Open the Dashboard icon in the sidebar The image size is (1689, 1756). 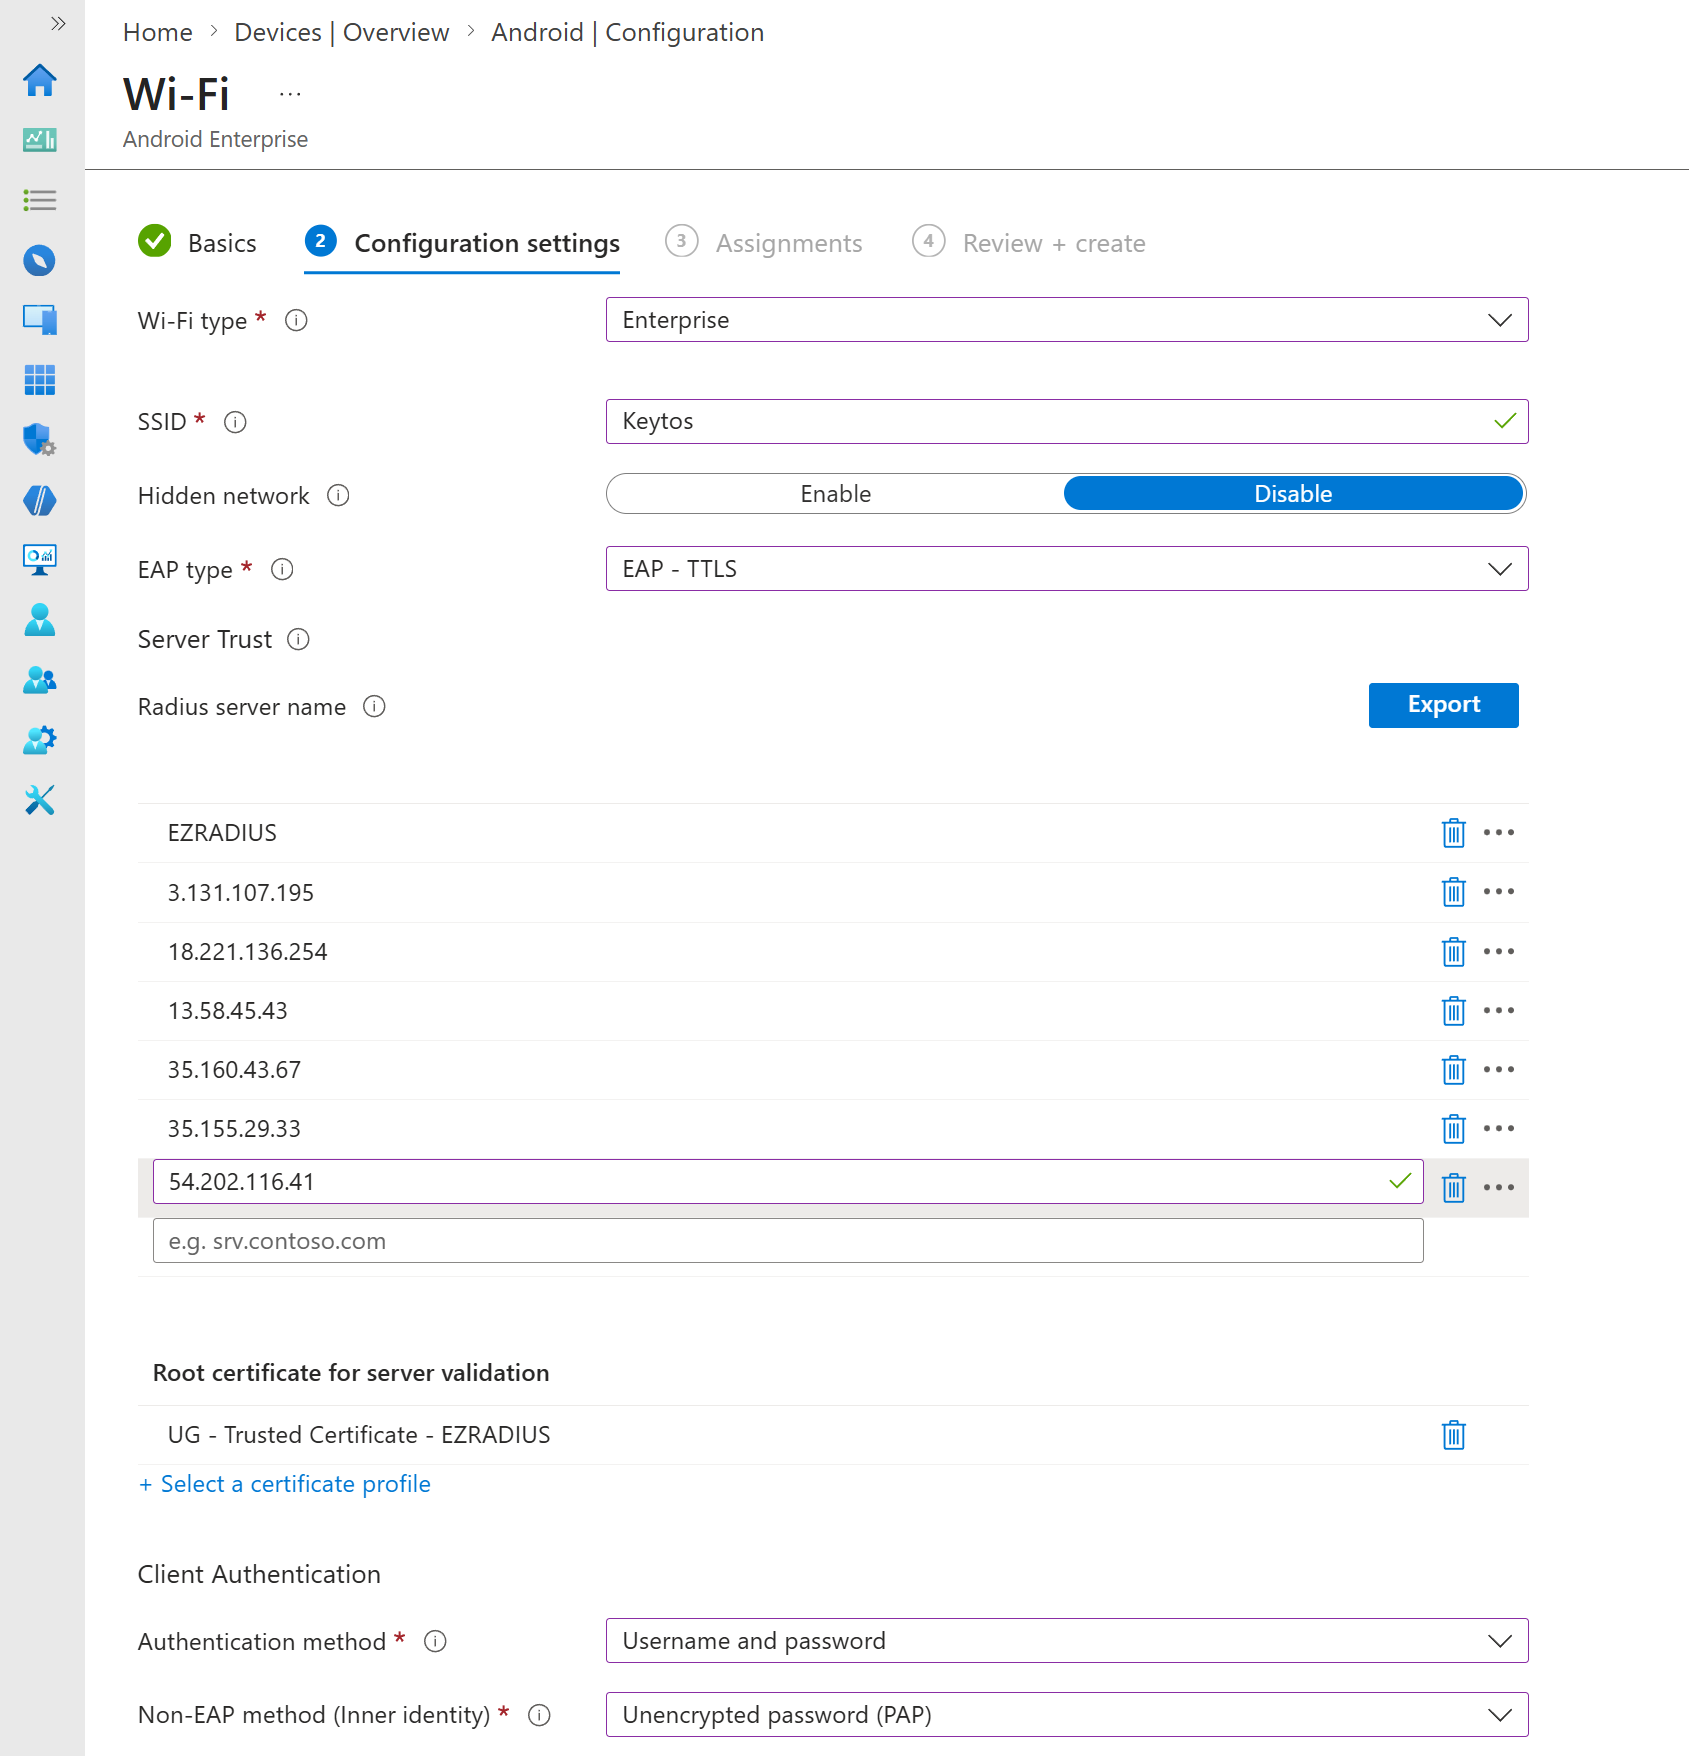coord(40,139)
